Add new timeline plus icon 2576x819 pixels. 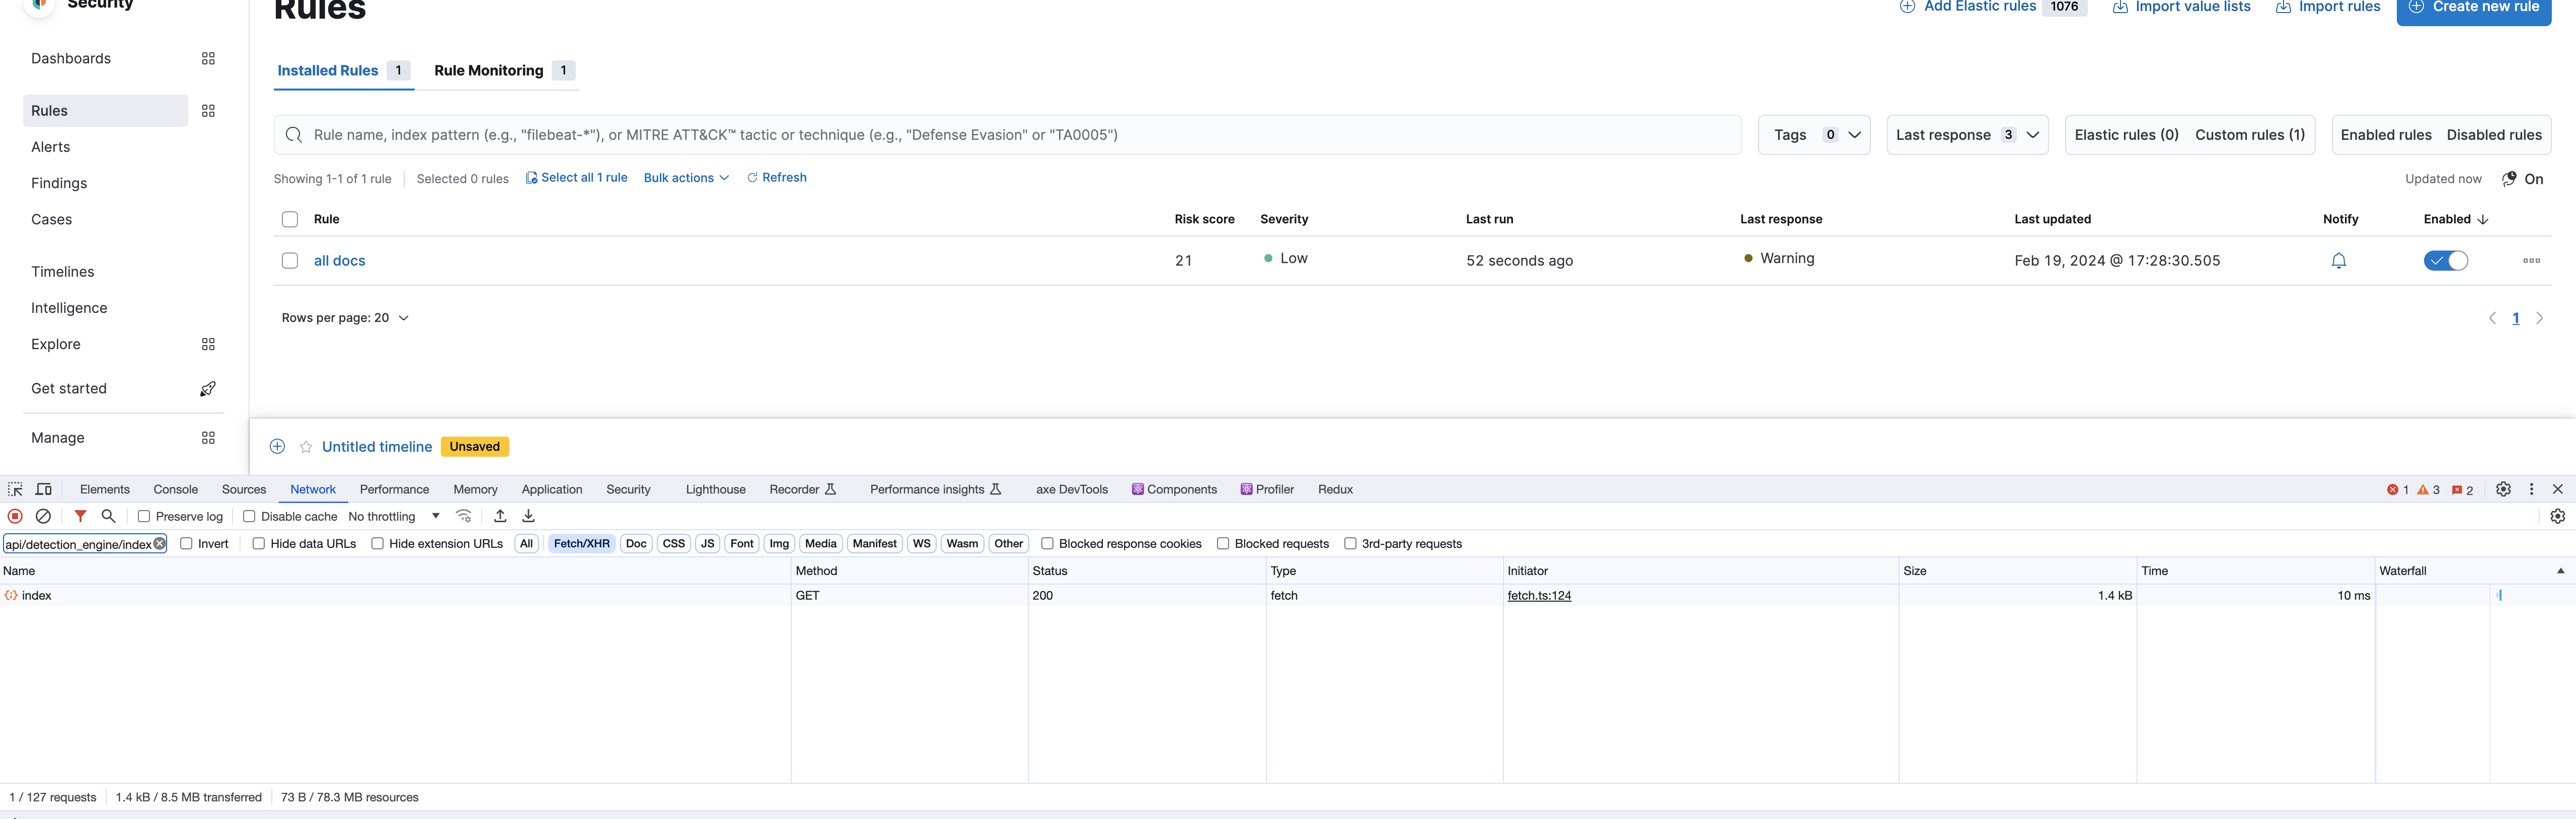tap(278, 447)
